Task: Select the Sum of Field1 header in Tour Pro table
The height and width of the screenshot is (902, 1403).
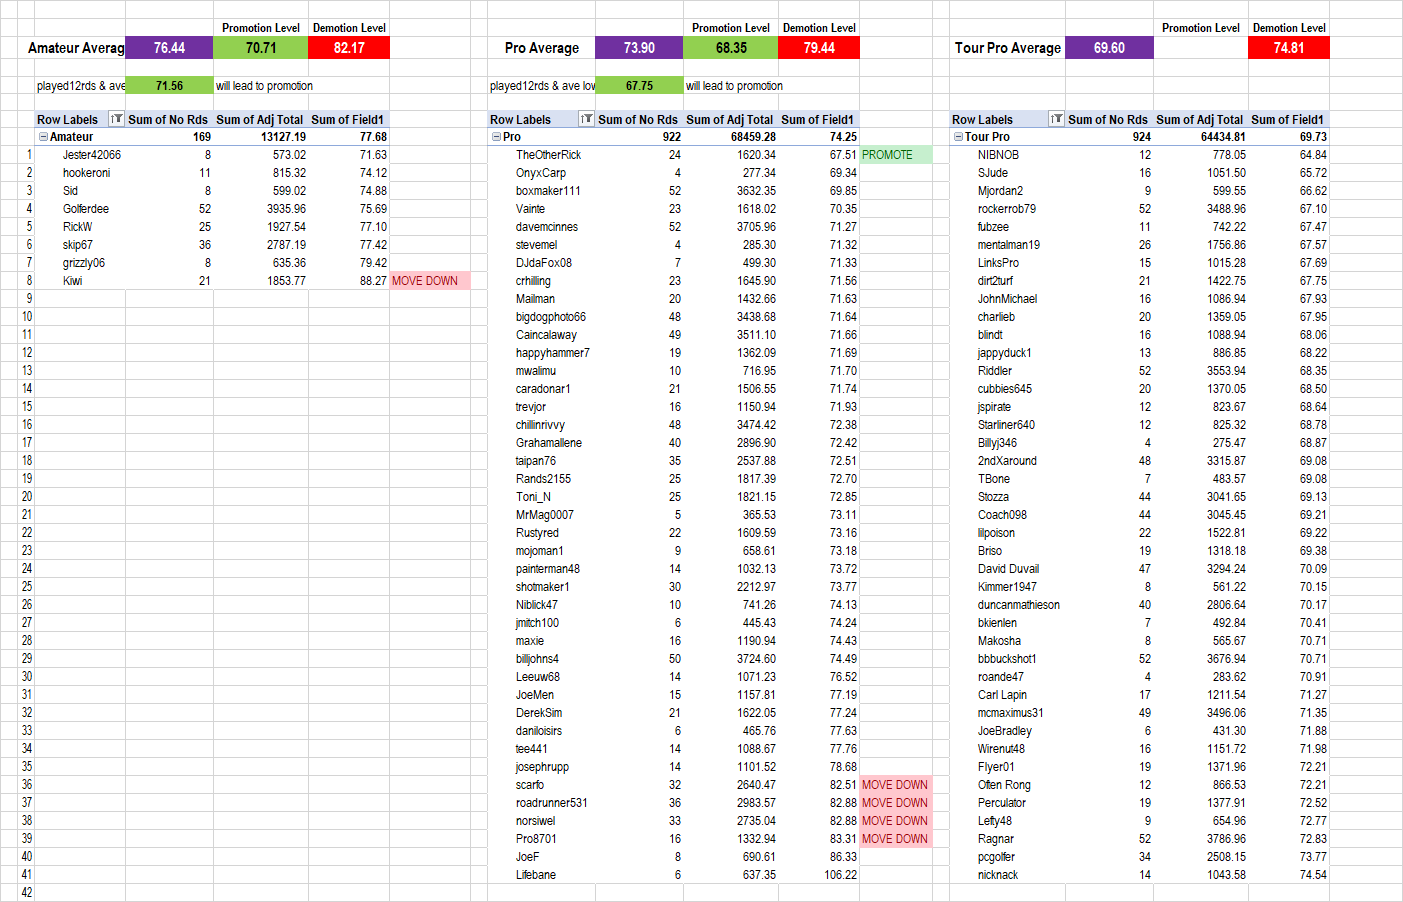Action: (1287, 119)
